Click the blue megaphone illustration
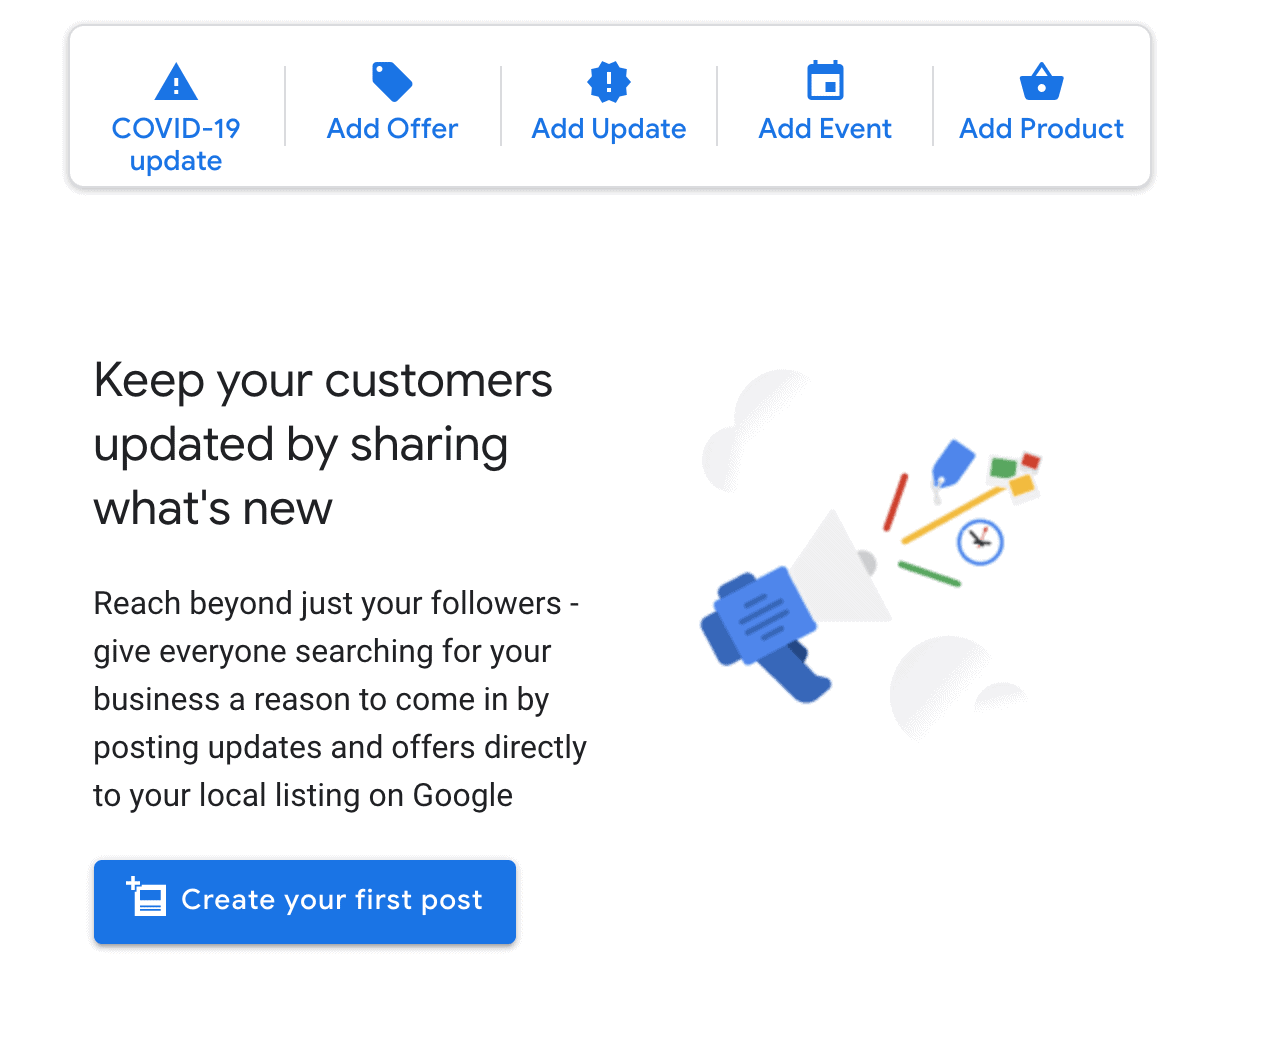The height and width of the screenshot is (1056, 1268). [x=765, y=625]
